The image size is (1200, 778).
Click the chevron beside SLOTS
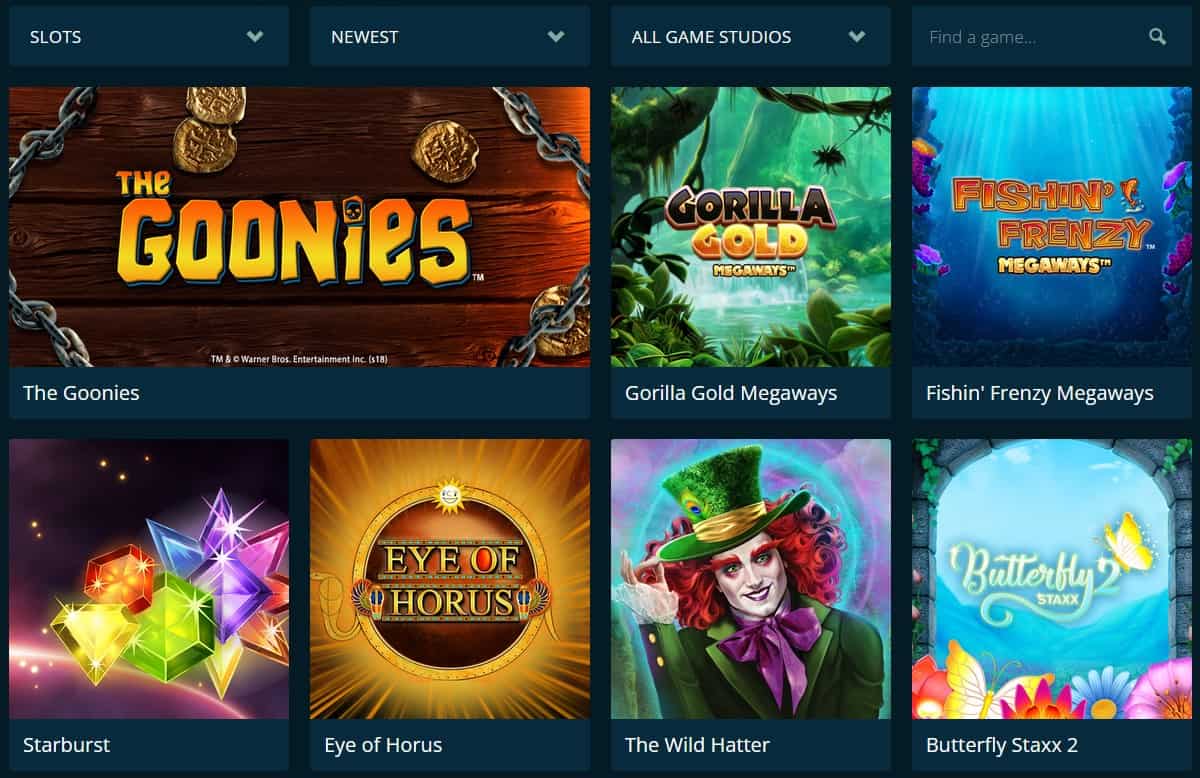pyautogui.click(x=255, y=37)
